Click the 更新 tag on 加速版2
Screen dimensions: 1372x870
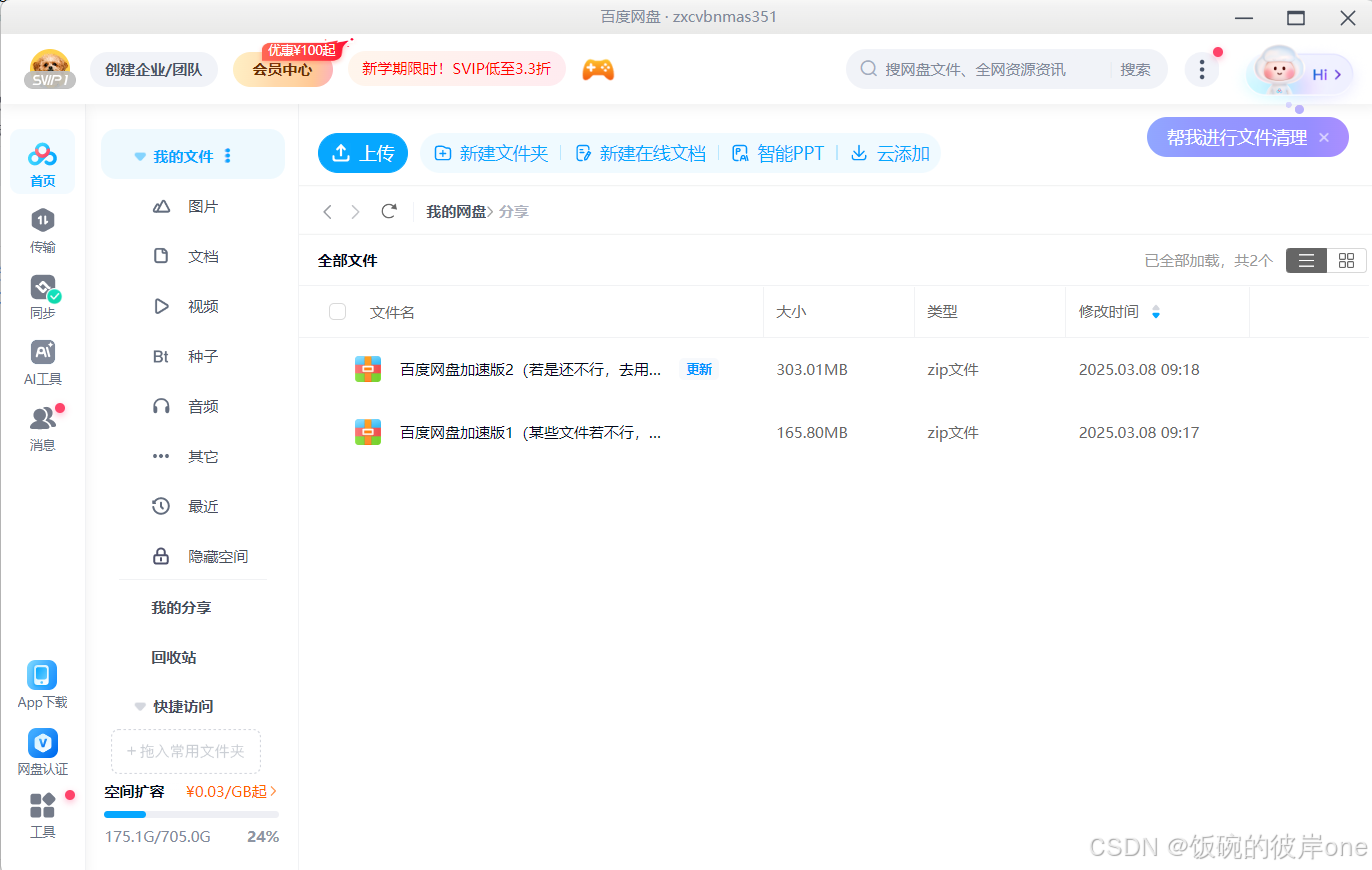coord(699,369)
